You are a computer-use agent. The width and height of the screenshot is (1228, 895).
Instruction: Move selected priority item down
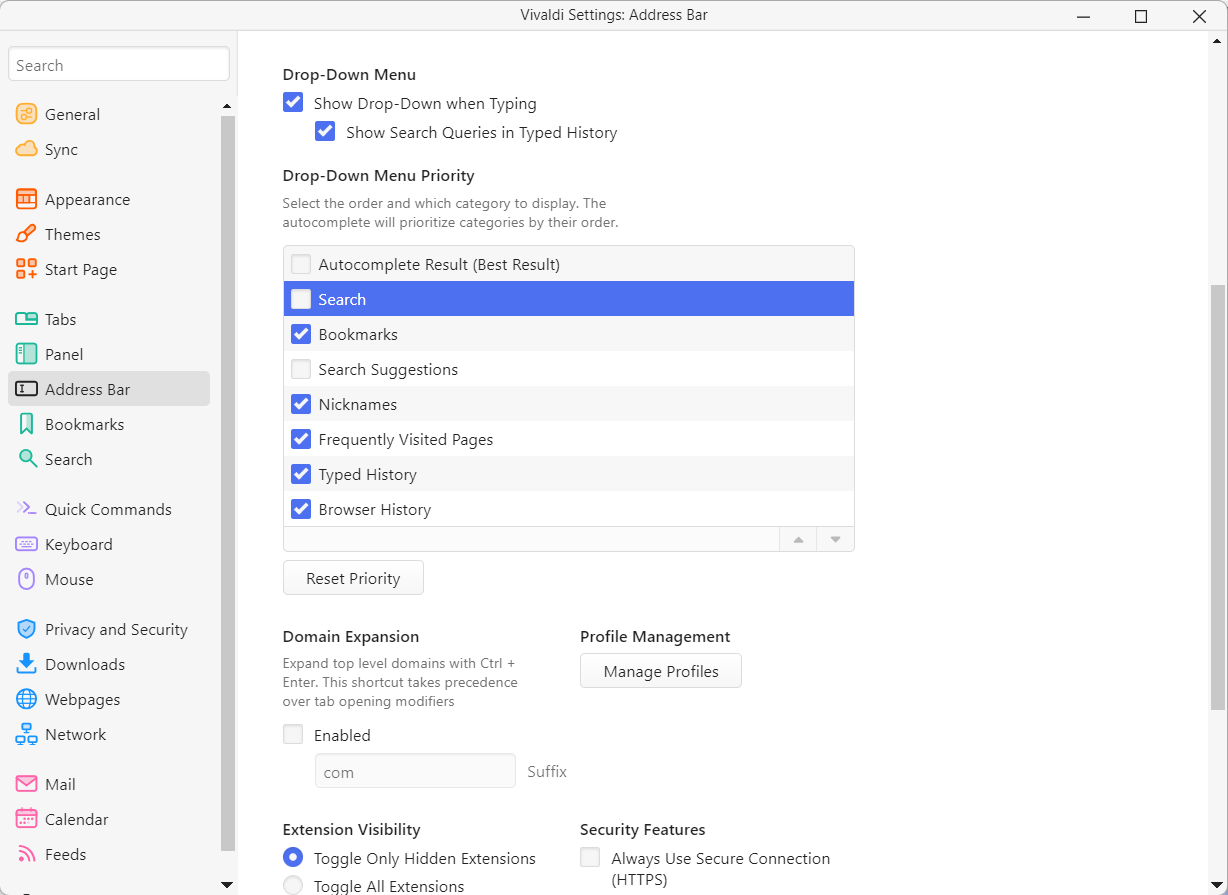(836, 540)
